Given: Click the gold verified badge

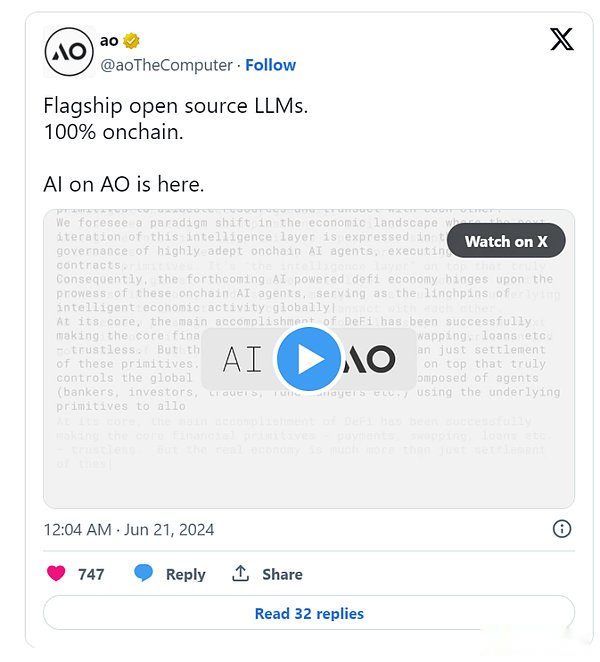Looking at the screenshot, I should coord(131,41).
